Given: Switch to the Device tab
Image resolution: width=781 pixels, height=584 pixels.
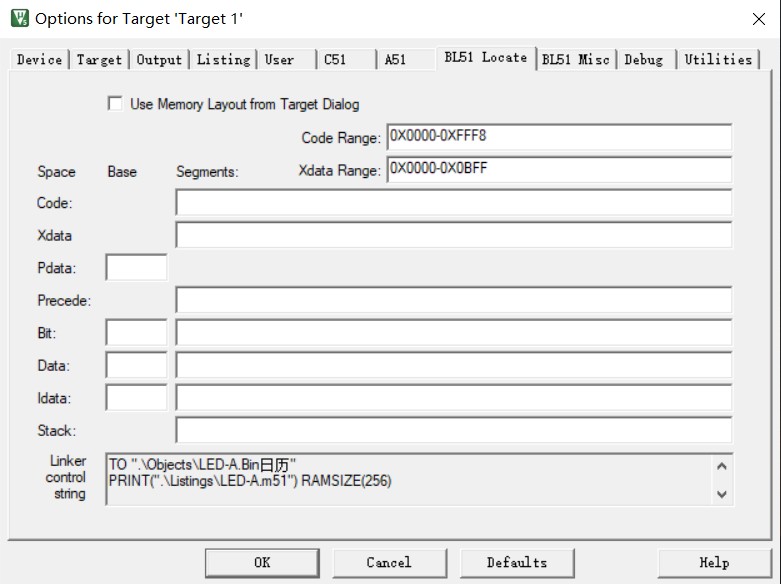Looking at the screenshot, I should [39, 60].
